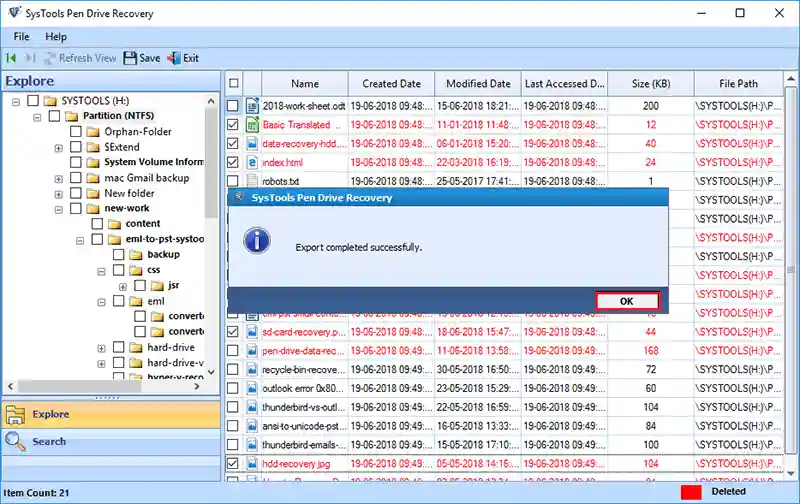Collapse the SYSTOOLS (H:) tree node
The height and width of the screenshot is (504, 800).
coord(16,102)
